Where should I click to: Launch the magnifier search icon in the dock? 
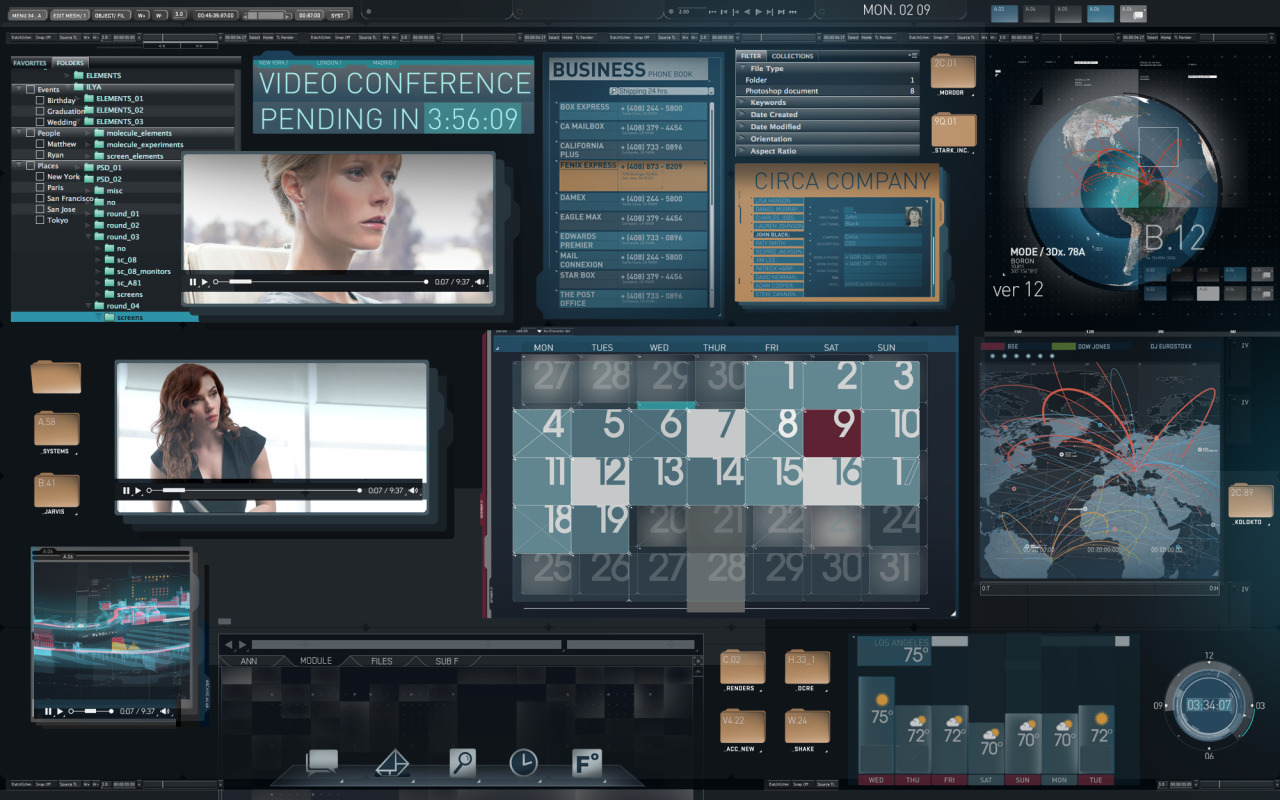point(462,762)
